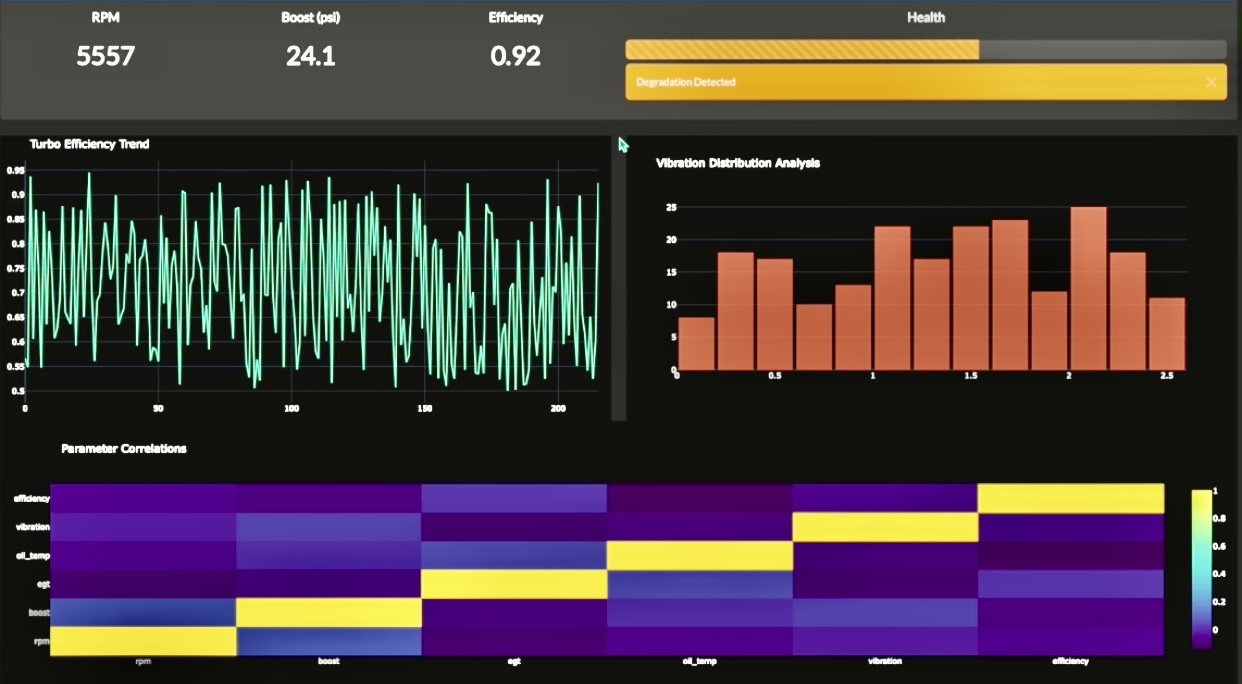
Task: Click the Health progress bar
Action: point(925,47)
